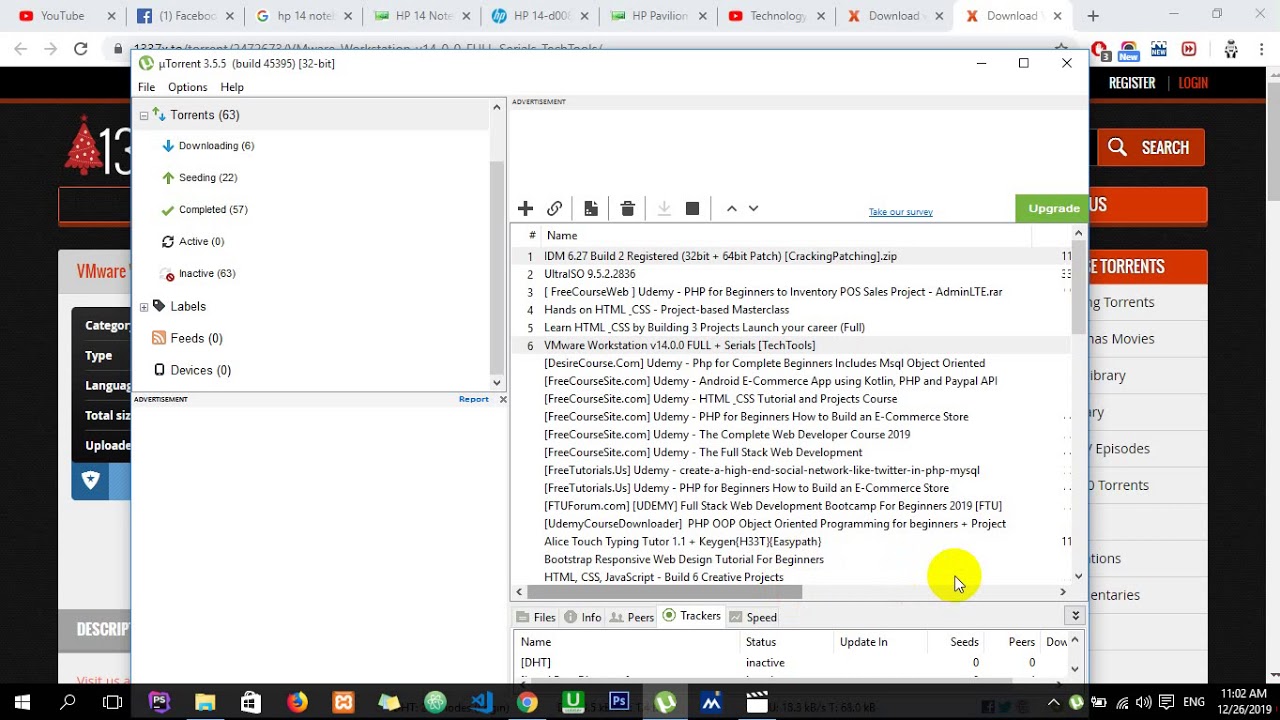Viewport: 1280px width, 720px height.
Task: Select Bootstrap Responsive Web Design Tutorial torrent
Action: point(684,560)
